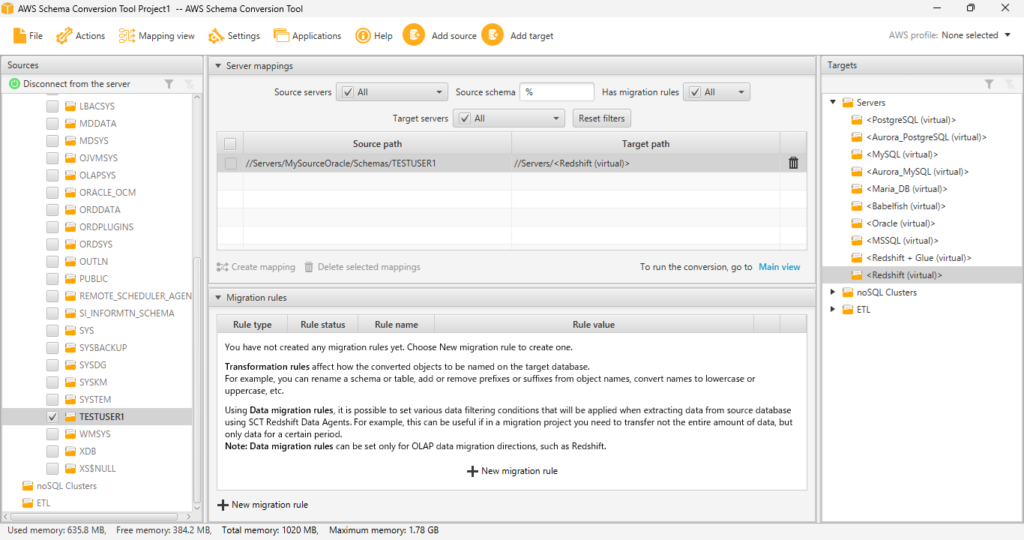The width and height of the screenshot is (1024, 540).
Task: Open the Source servers dropdown
Action: click(x=391, y=92)
